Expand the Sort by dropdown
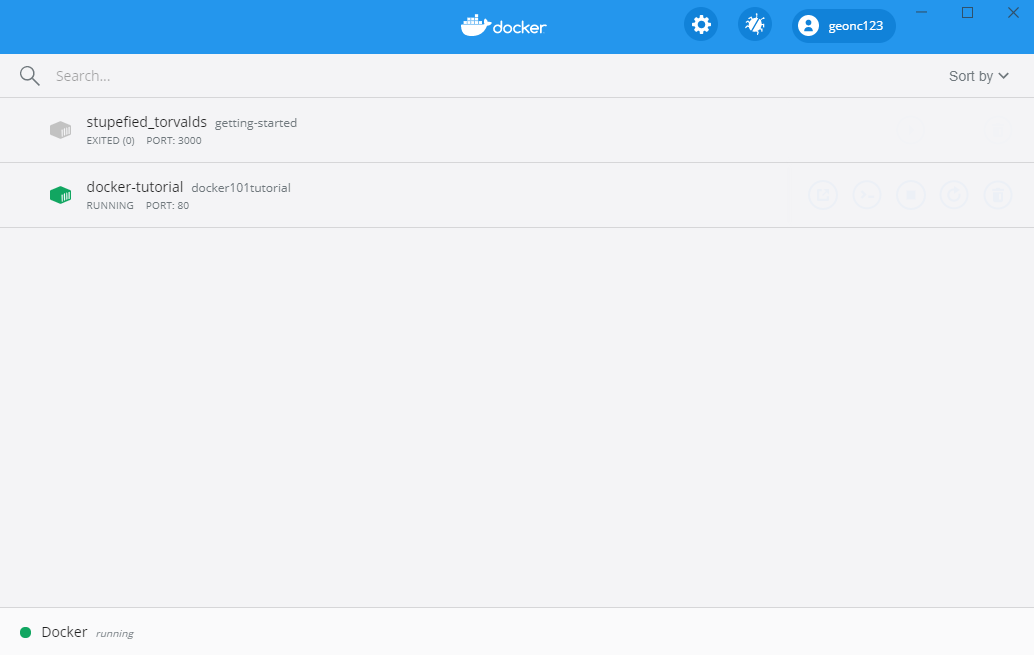Image resolution: width=1034 pixels, height=655 pixels. (979, 76)
